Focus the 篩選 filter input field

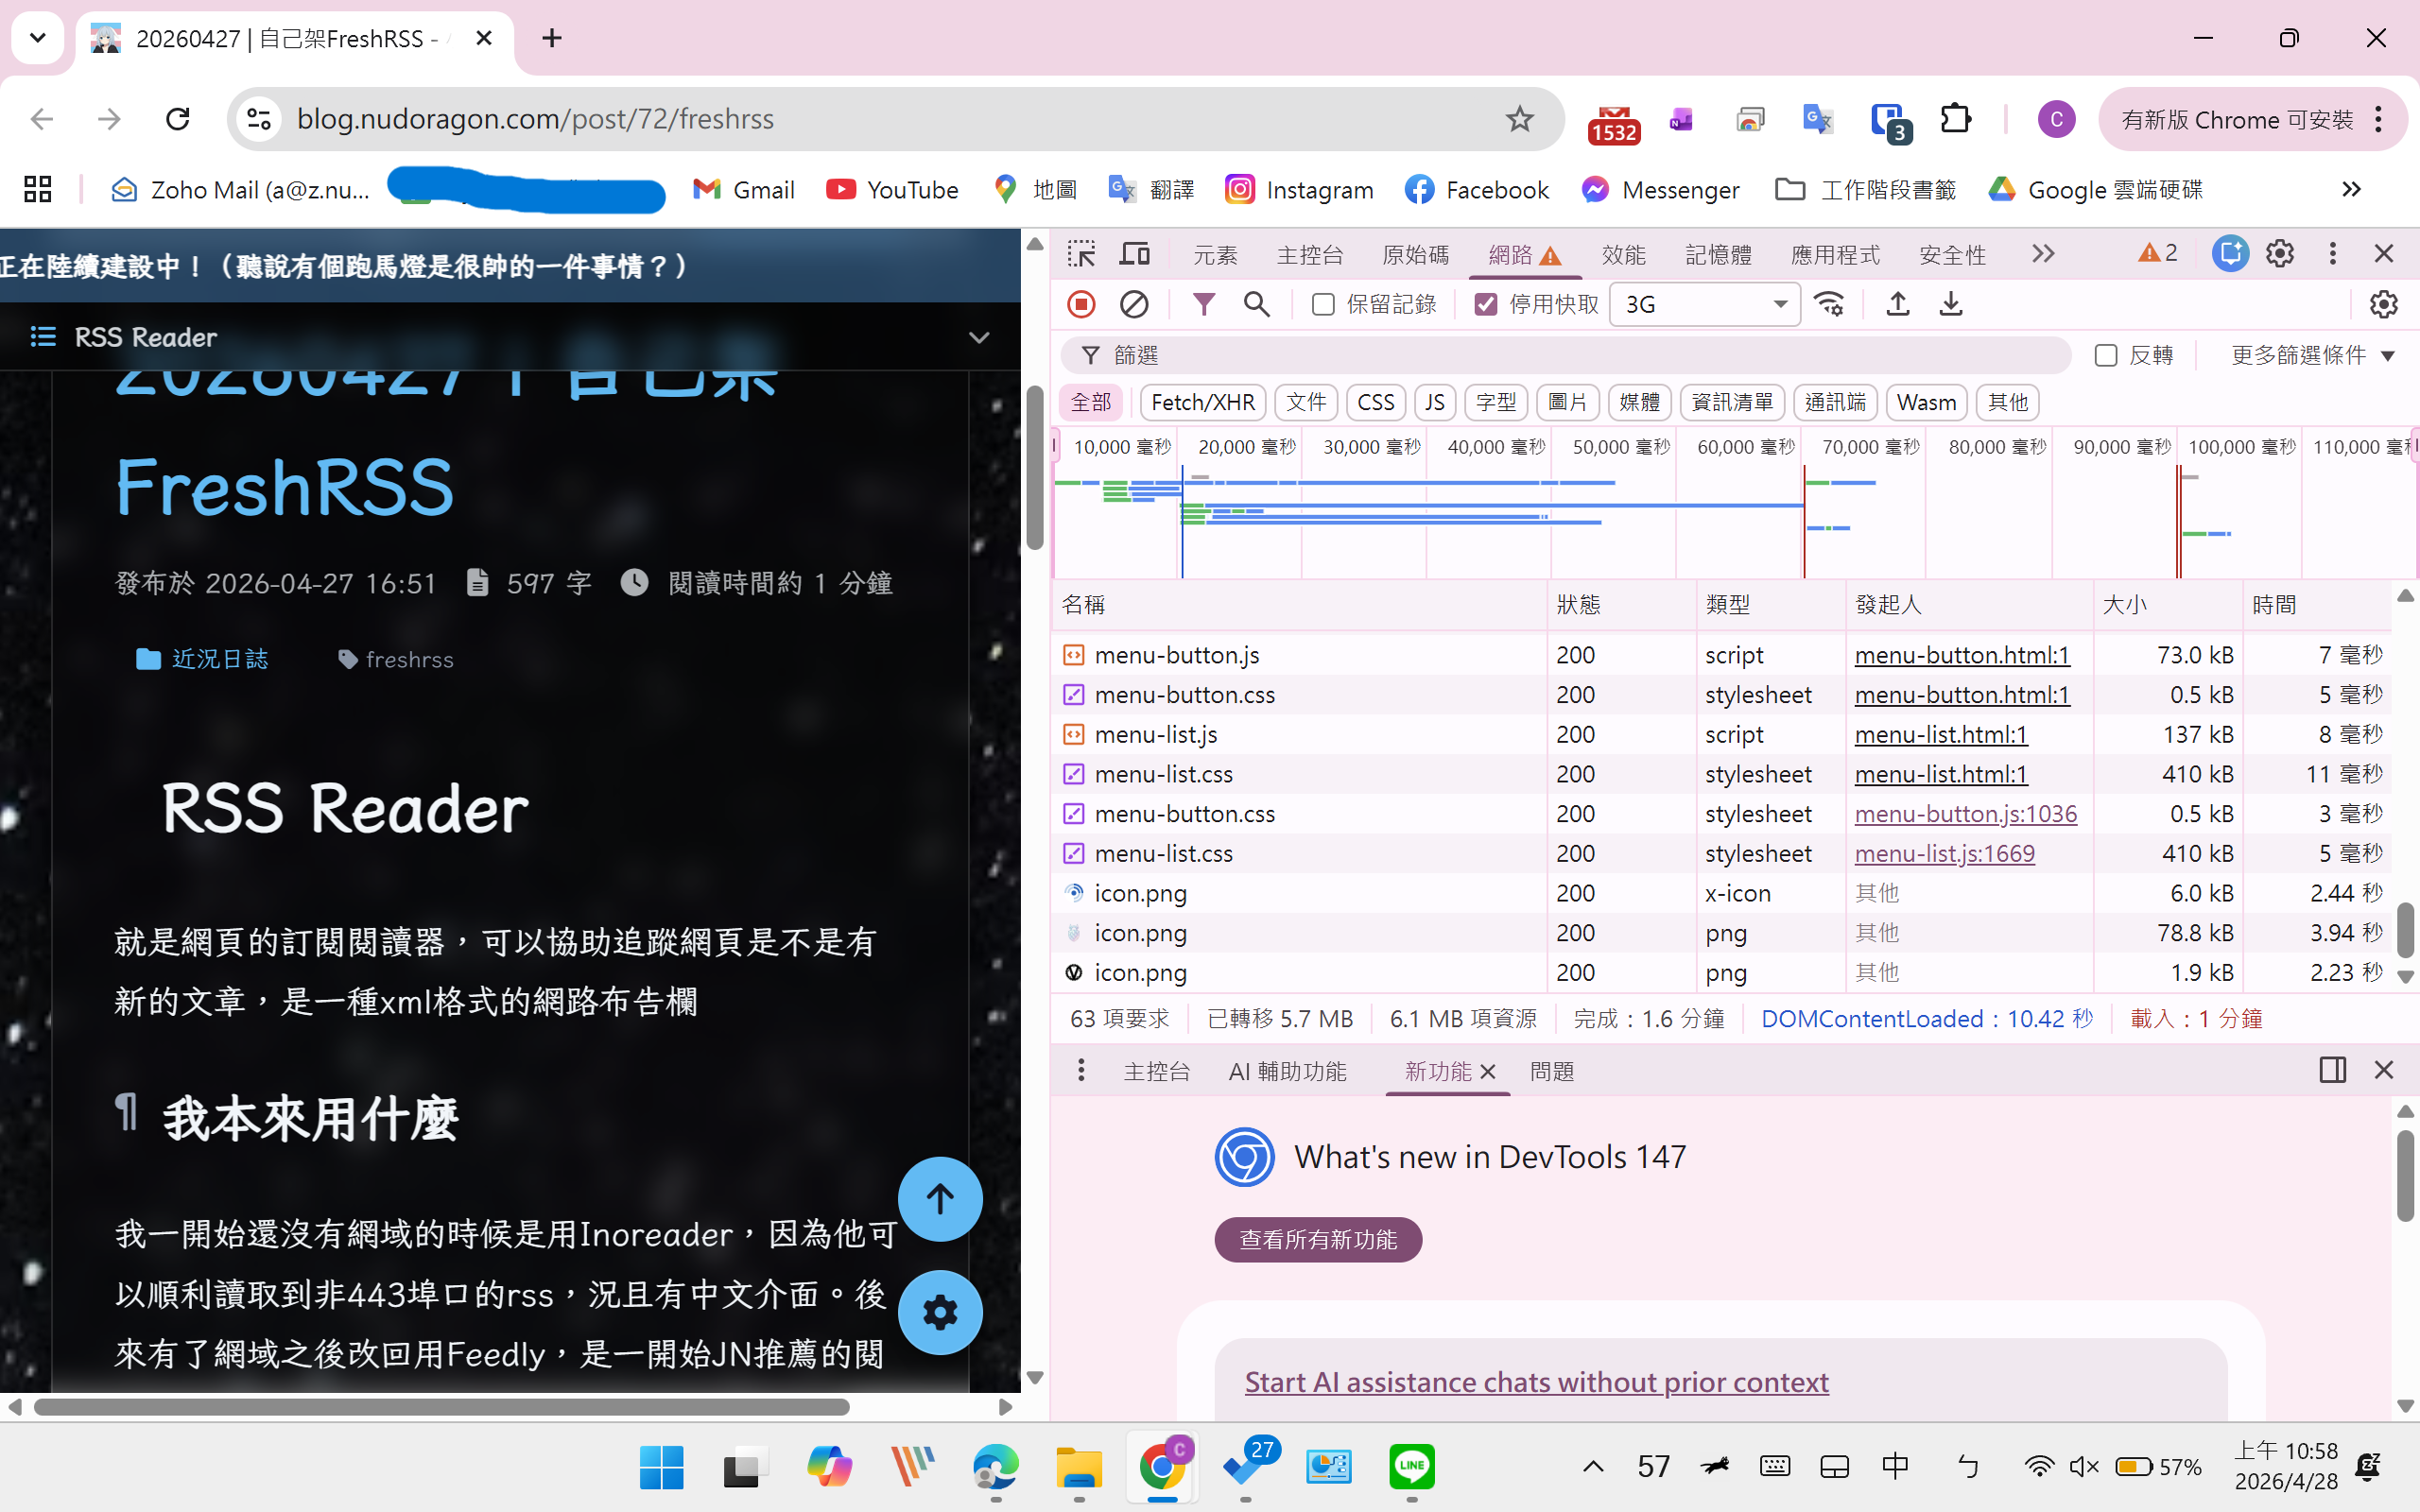click(x=1566, y=355)
